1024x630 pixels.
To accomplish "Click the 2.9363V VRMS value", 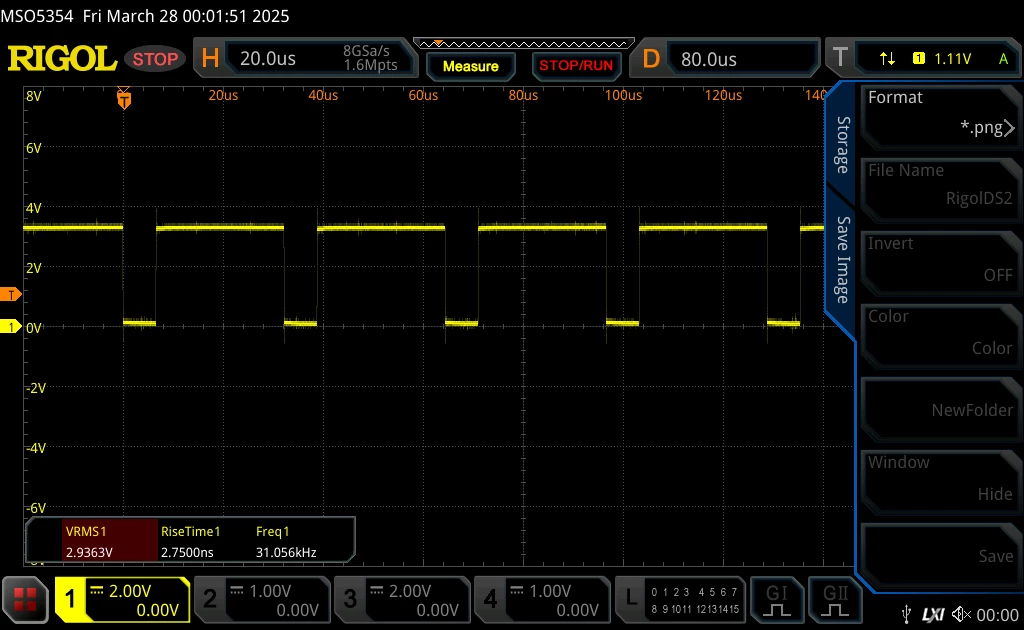I will [89, 552].
